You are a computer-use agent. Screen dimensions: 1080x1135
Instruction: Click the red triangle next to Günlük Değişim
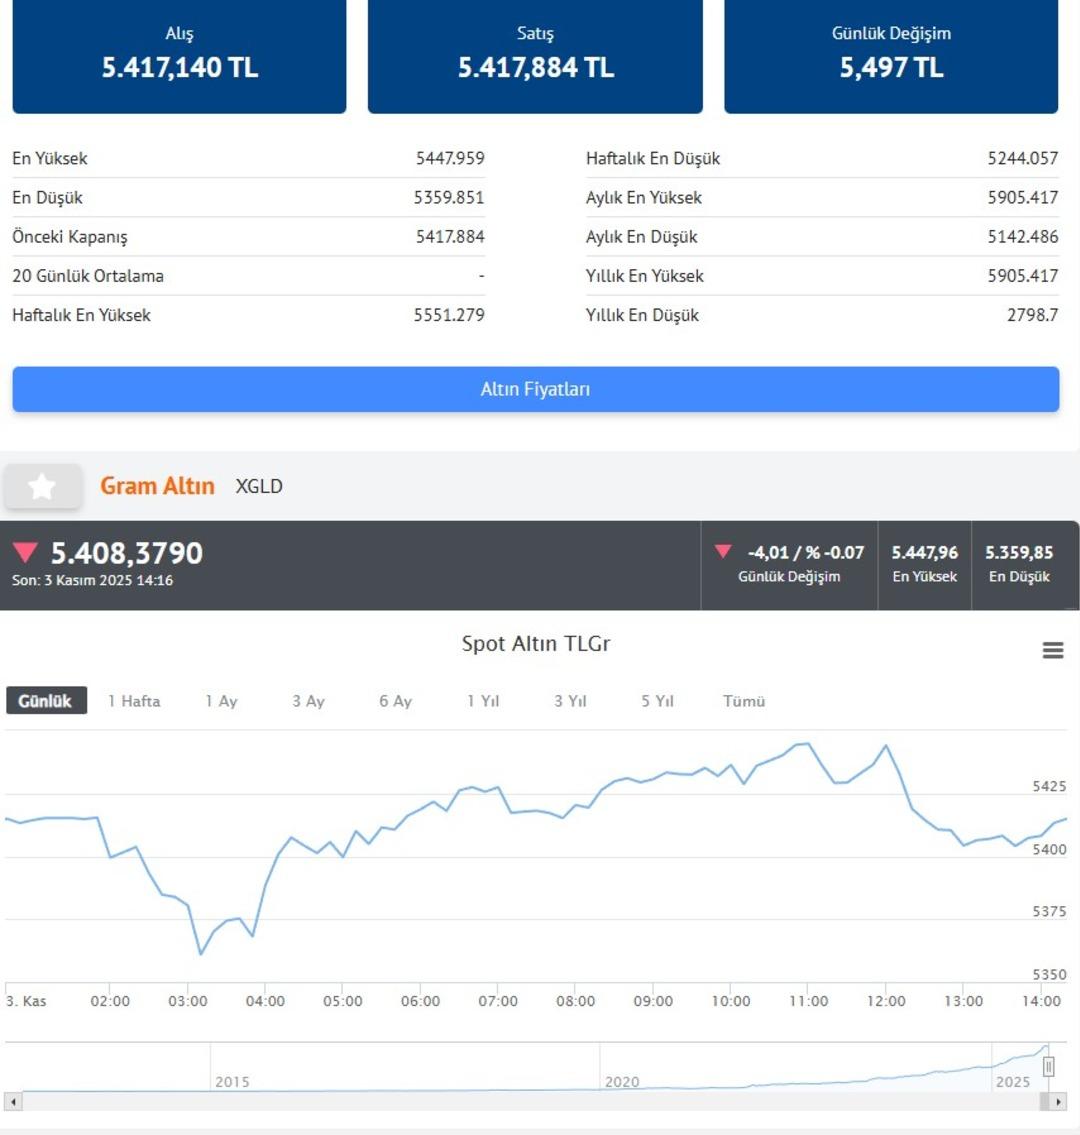pos(725,551)
